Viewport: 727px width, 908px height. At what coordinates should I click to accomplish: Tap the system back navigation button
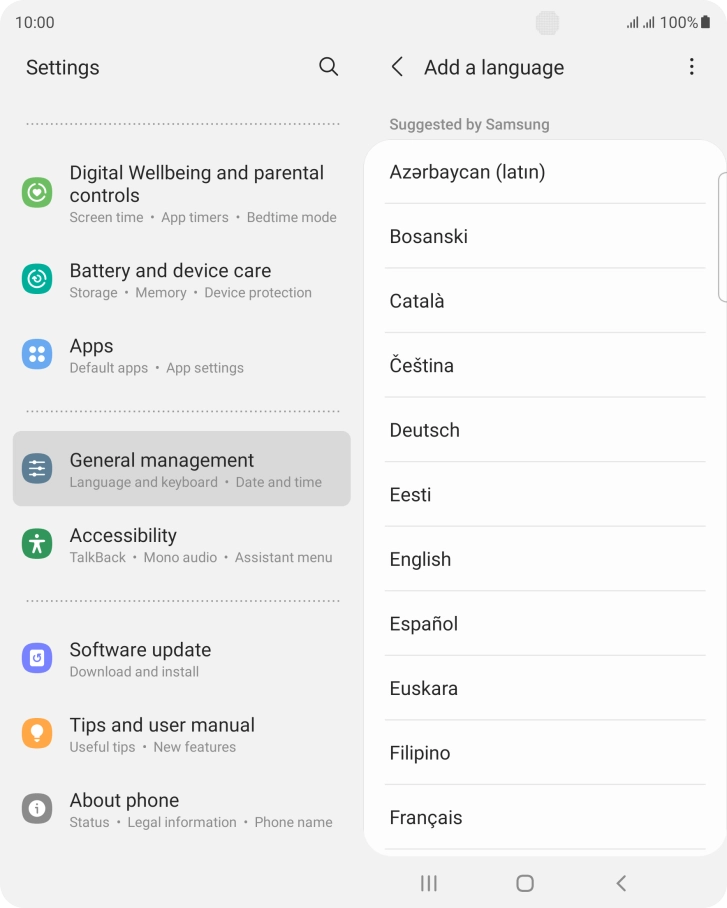pos(621,883)
